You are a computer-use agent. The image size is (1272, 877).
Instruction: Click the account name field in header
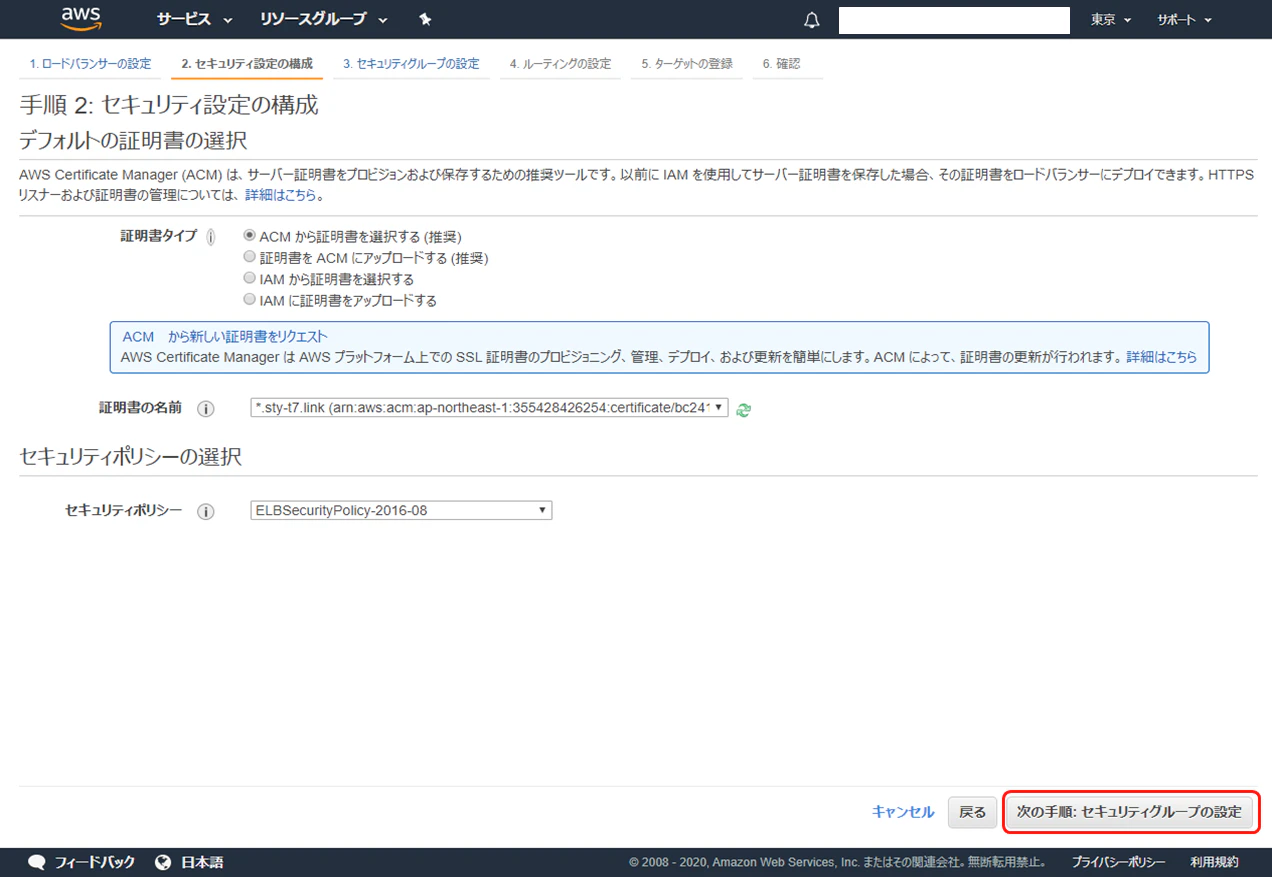[954, 21]
